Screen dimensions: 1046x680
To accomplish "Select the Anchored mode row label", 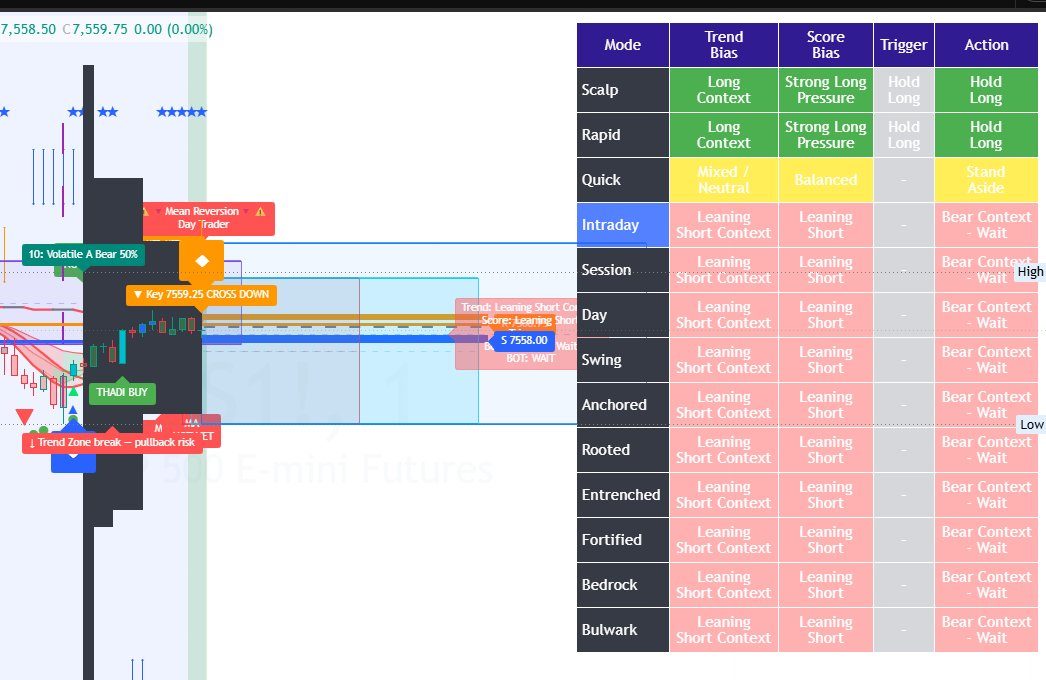I will coord(622,404).
